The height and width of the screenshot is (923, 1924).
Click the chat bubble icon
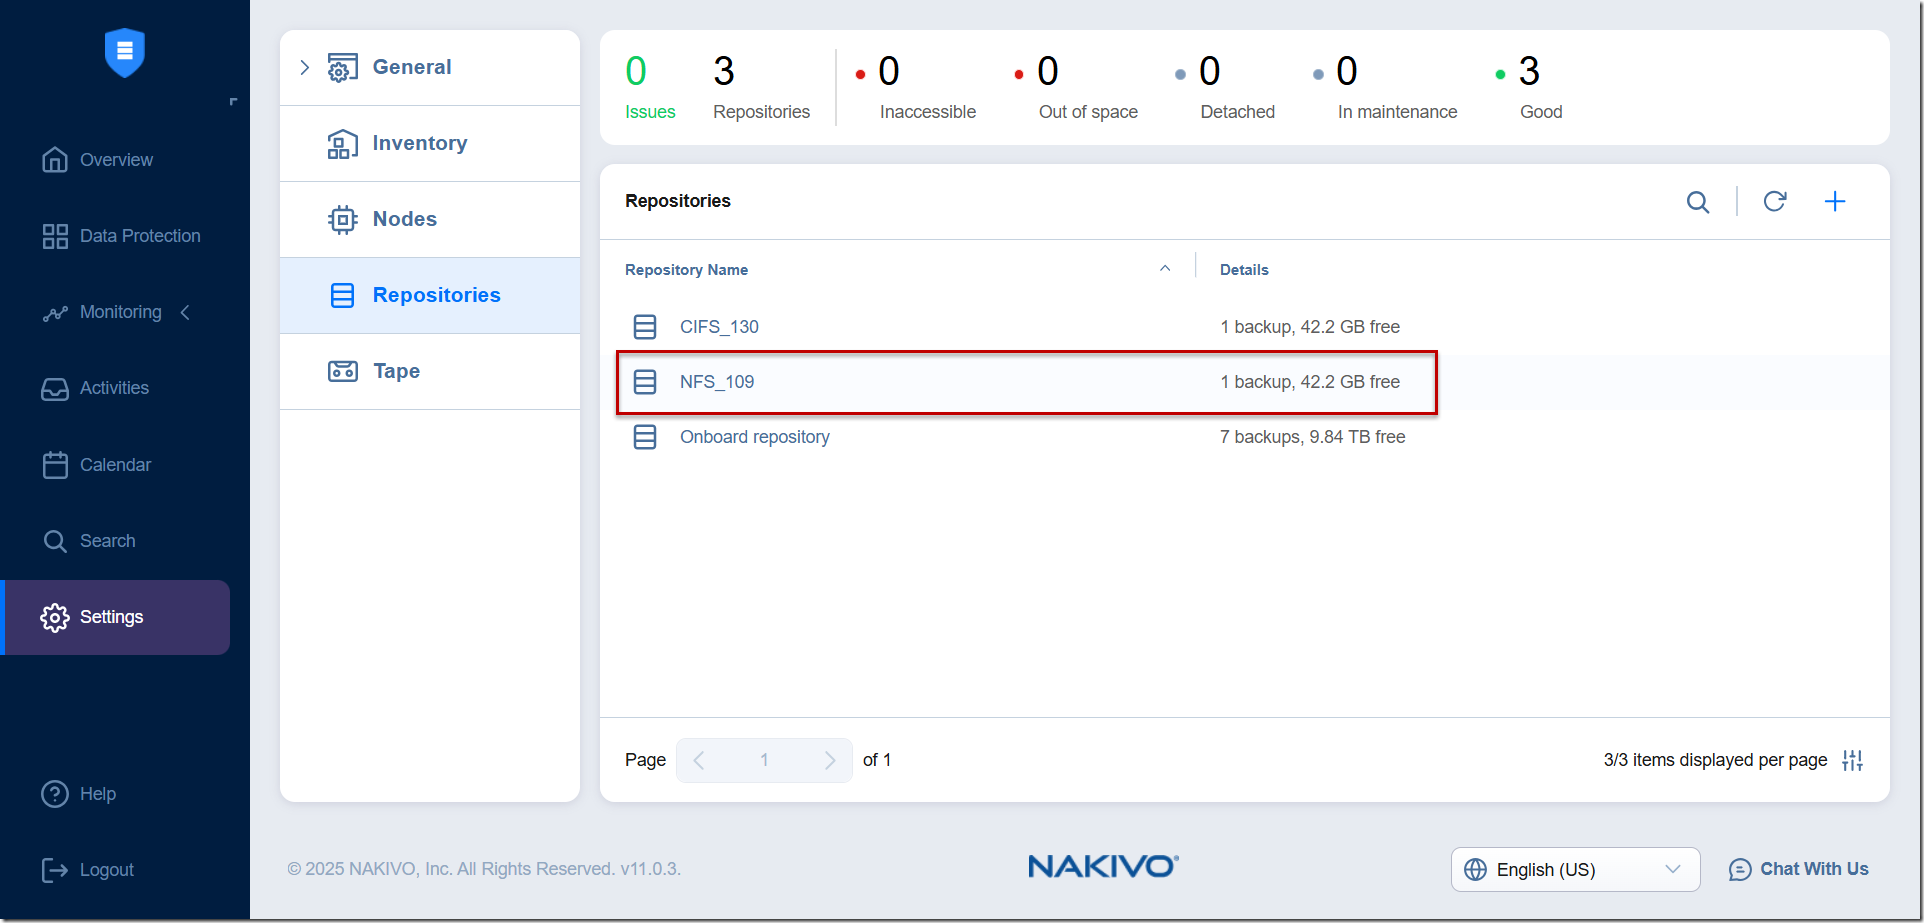point(1740,870)
